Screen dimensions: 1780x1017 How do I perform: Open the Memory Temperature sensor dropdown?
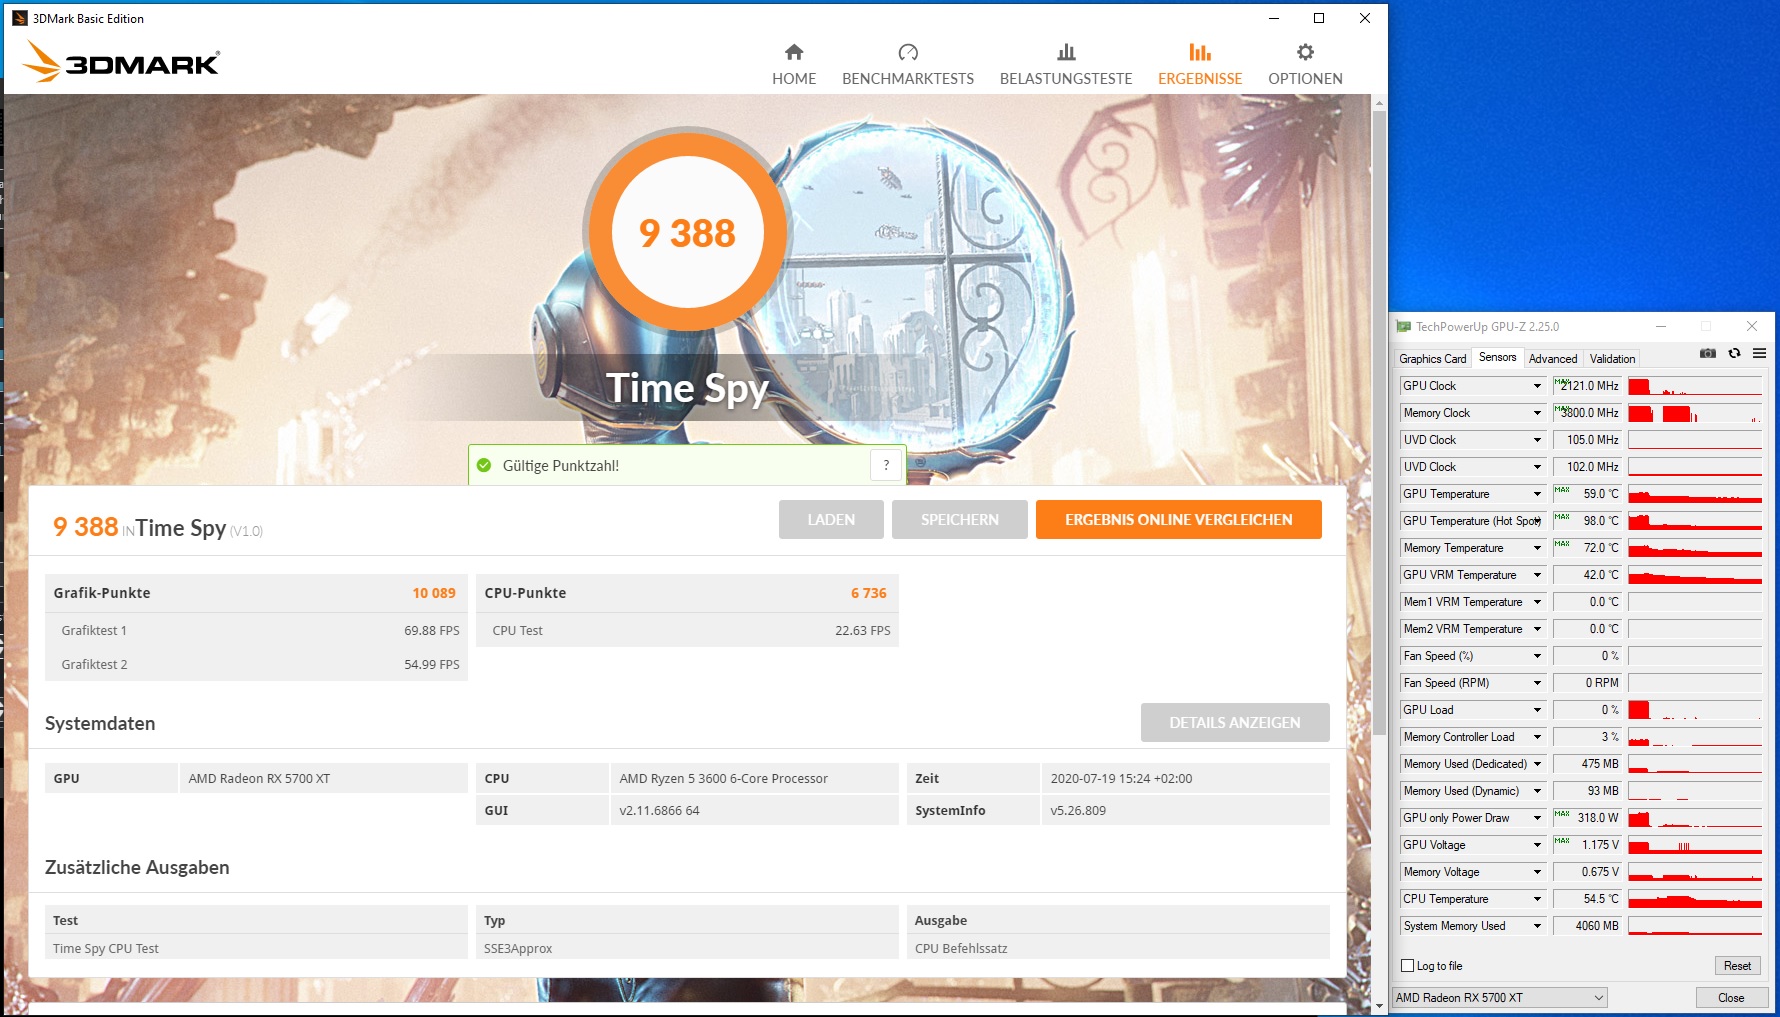pyautogui.click(x=1537, y=548)
